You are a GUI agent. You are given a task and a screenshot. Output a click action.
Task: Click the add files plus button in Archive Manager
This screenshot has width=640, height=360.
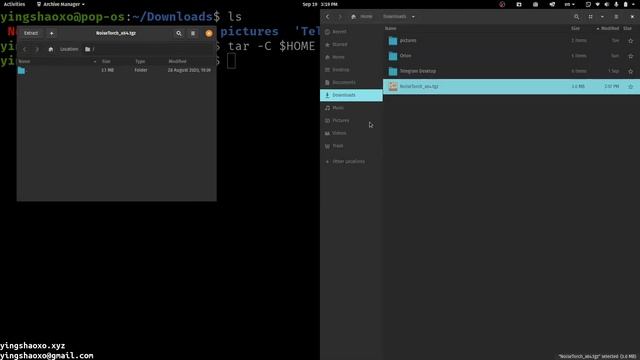(x=51, y=33)
